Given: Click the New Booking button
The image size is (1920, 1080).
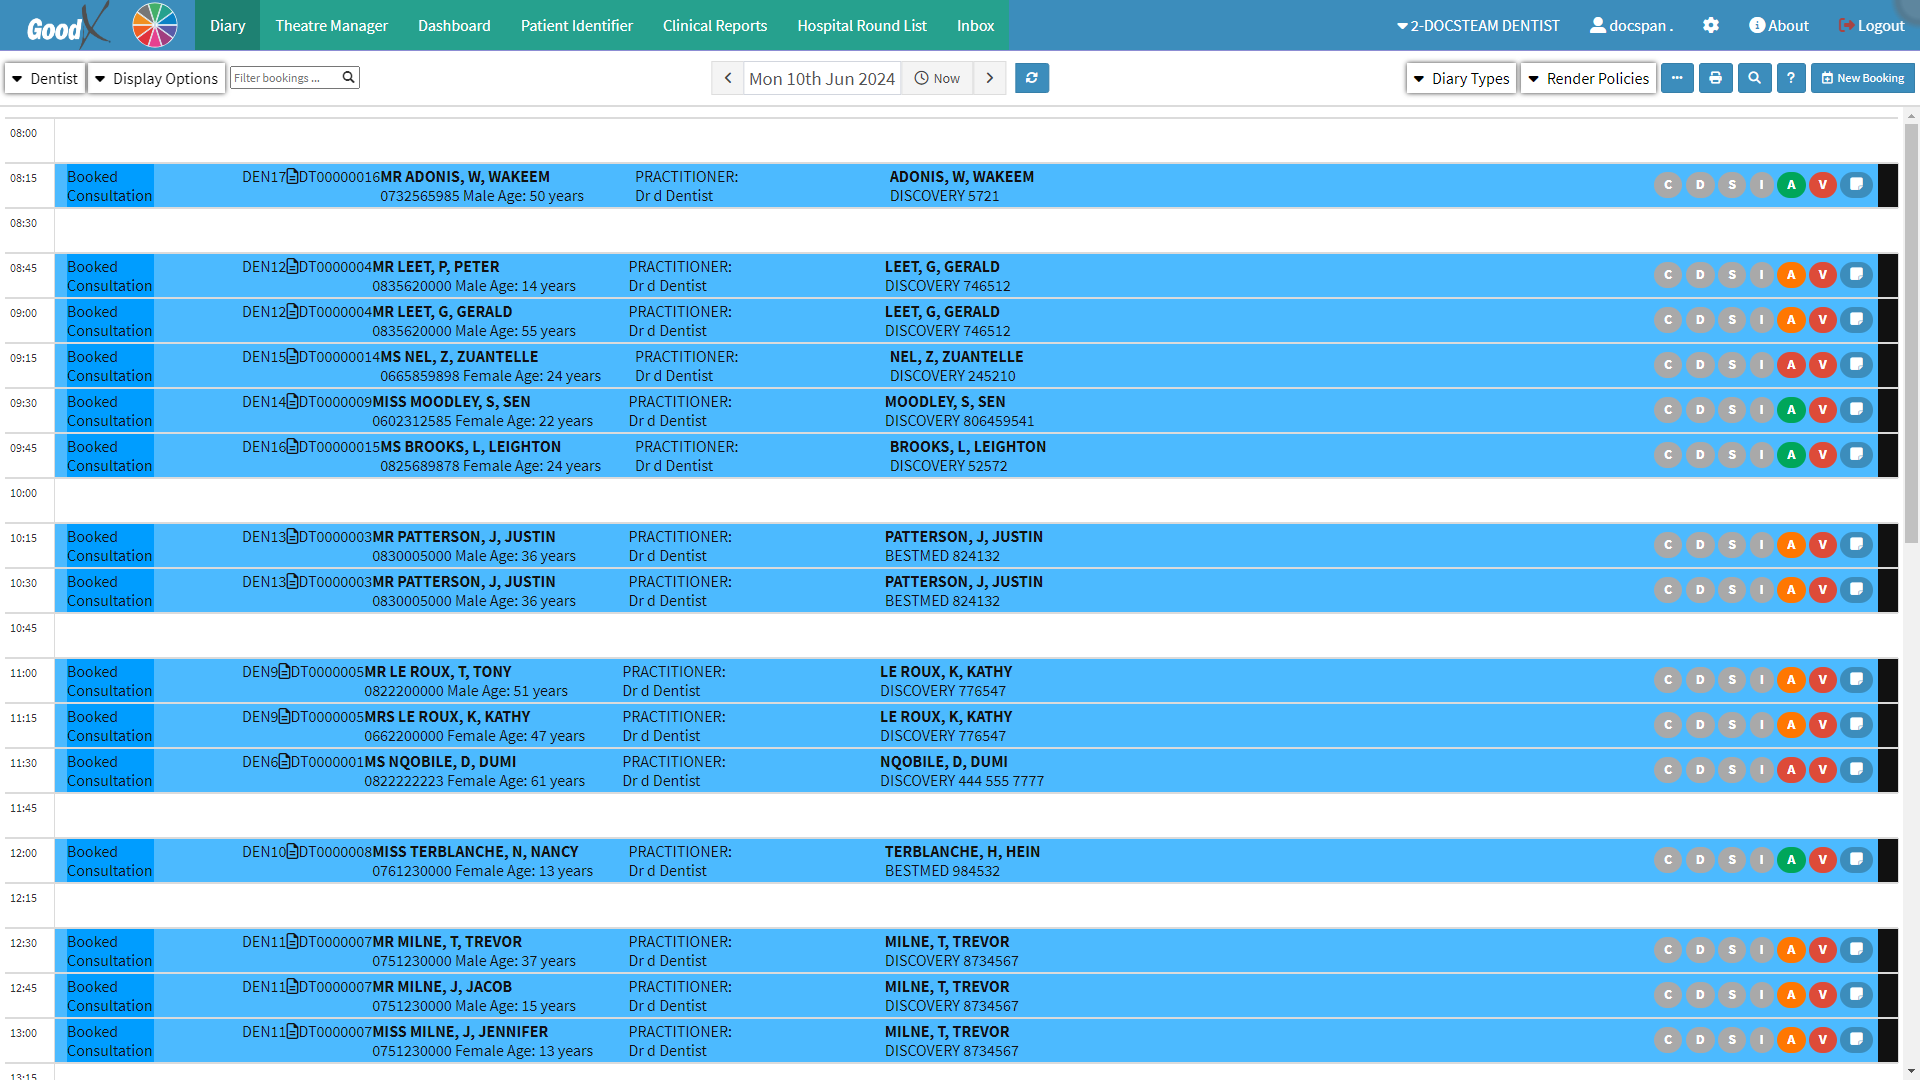Looking at the screenshot, I should (x=1862, y=78).
